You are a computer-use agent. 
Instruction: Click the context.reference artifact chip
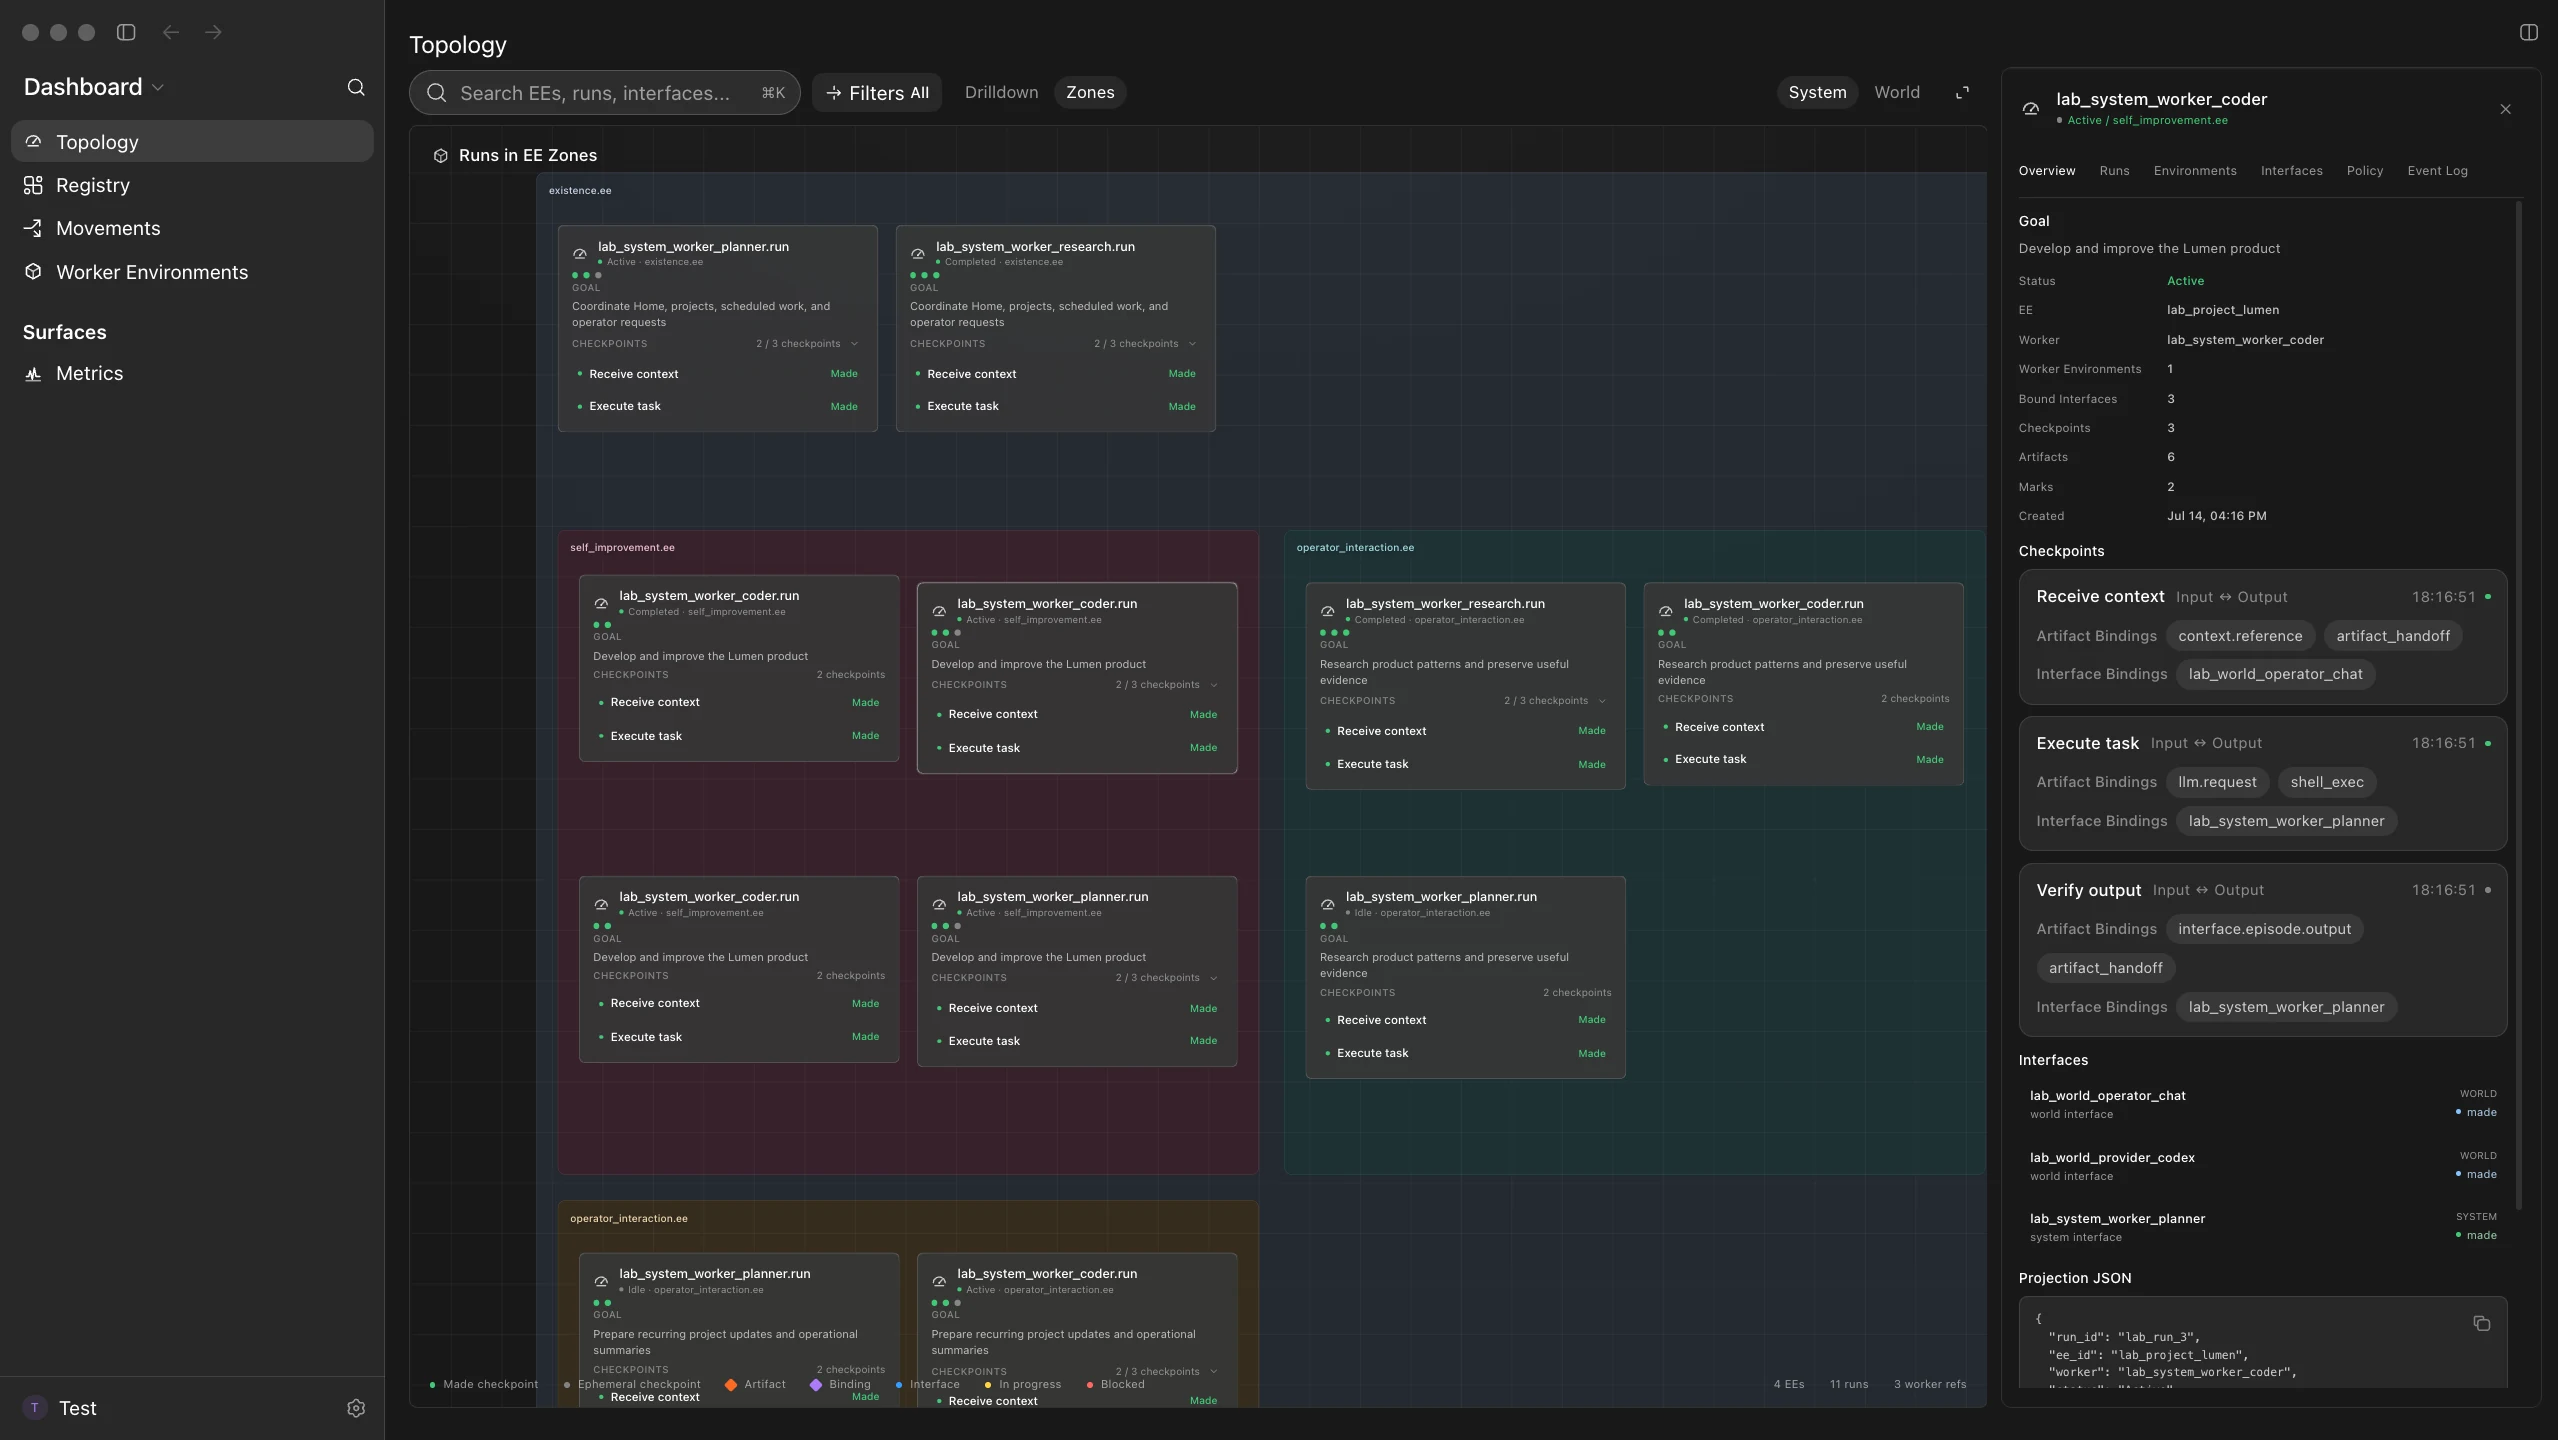point(2240,636)
